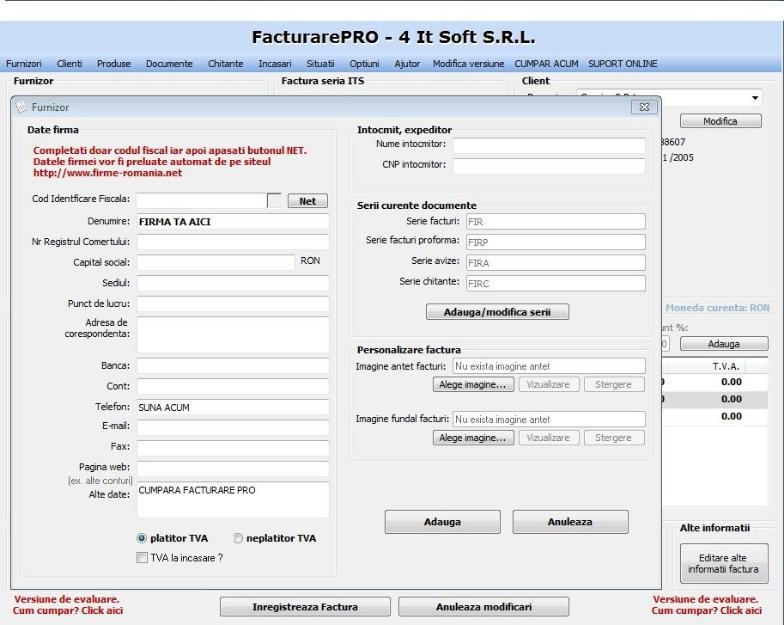
Task: Focus the Fax field
Action: (x=232, y=448)
